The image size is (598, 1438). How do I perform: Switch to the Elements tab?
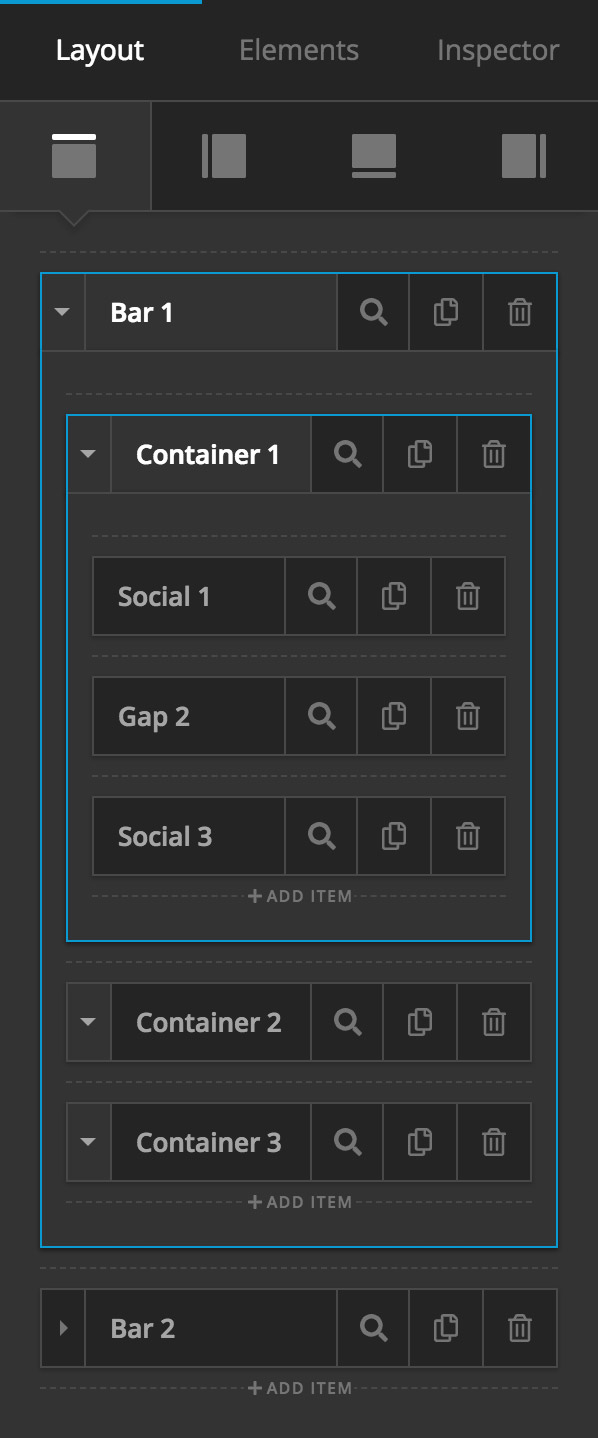298,50
